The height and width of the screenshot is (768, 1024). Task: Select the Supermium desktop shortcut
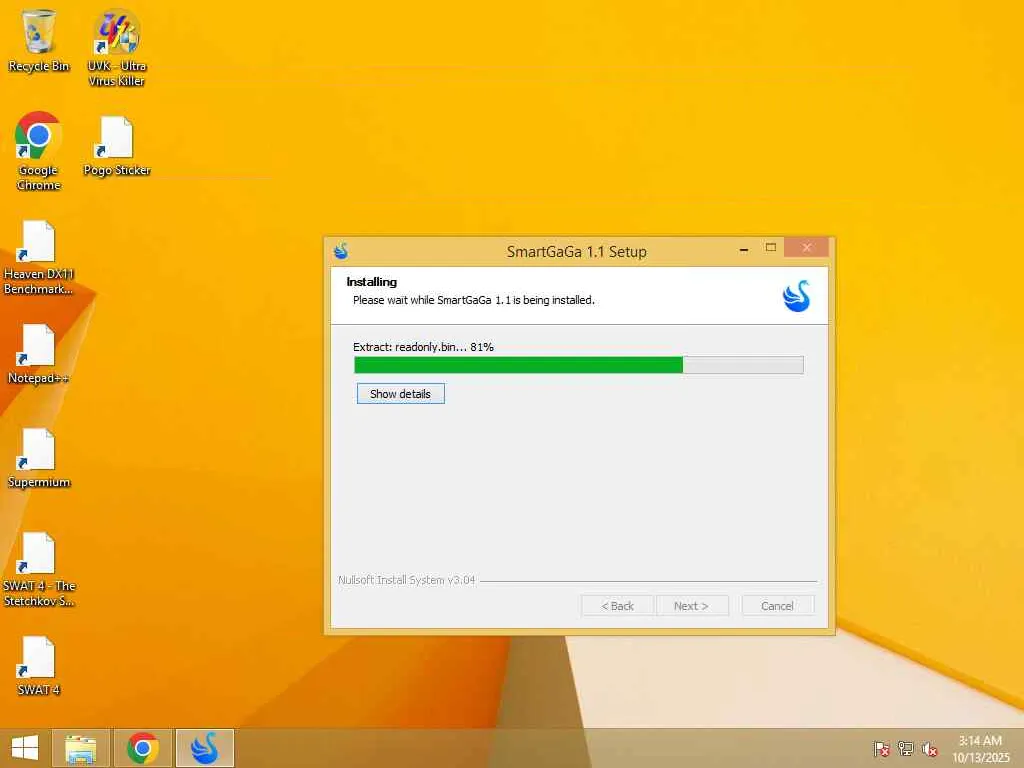pyautogui.click(x=39, y=458)
